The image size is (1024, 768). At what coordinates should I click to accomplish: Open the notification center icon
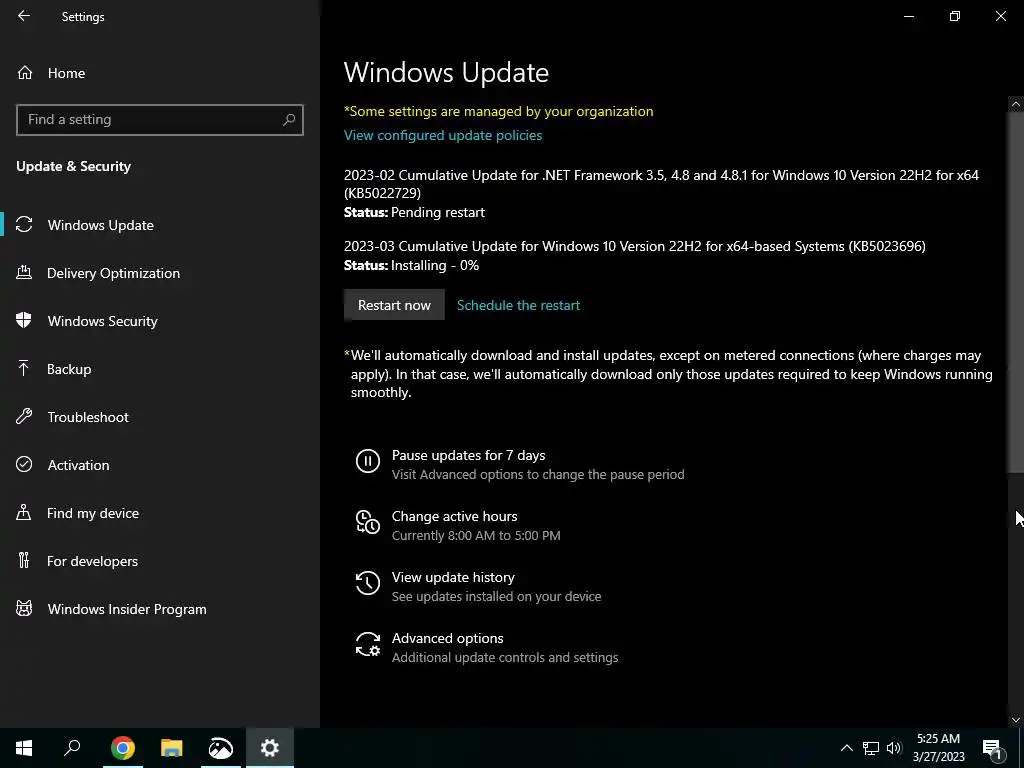(x=992, y=748)
